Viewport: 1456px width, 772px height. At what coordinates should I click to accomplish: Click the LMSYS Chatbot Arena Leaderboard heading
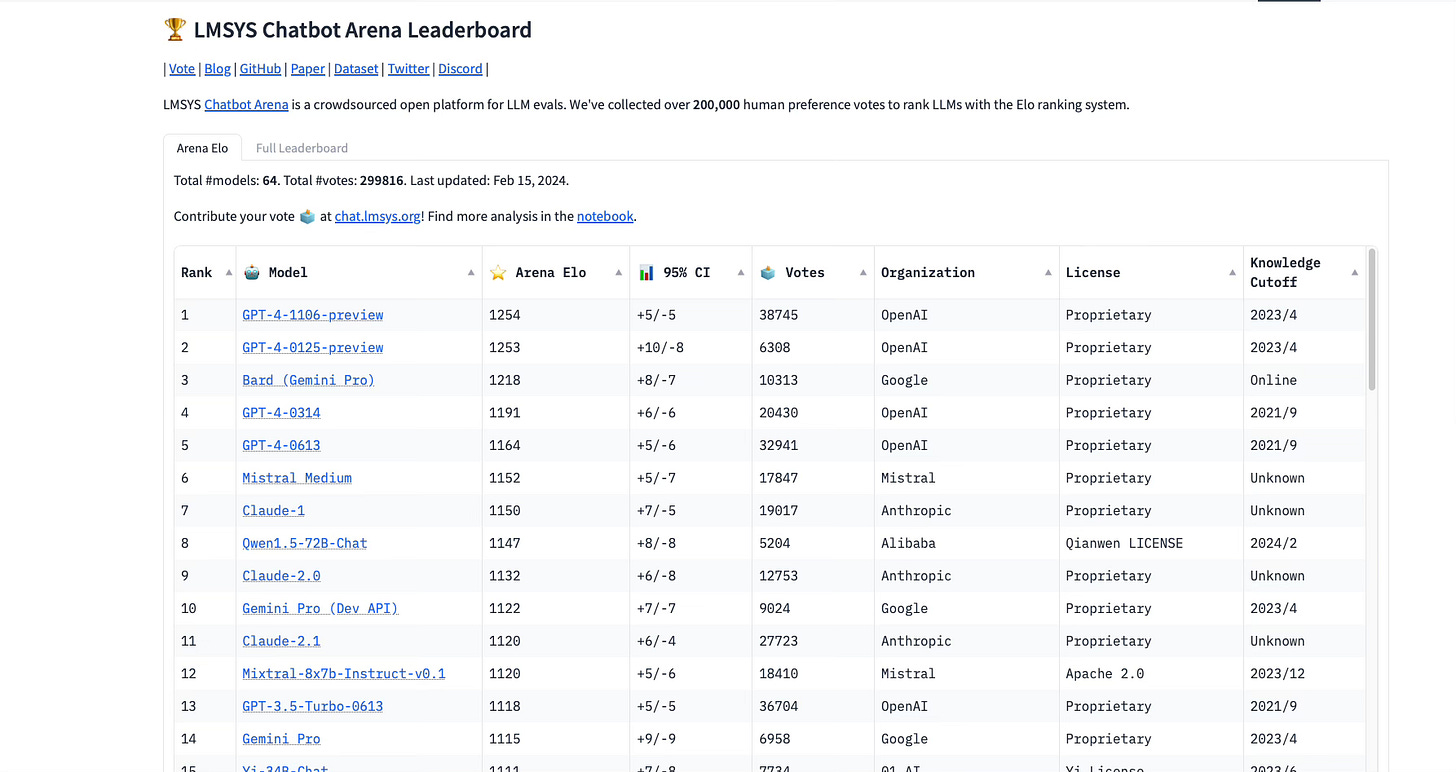pyautogui.click(x=363, y=30)
